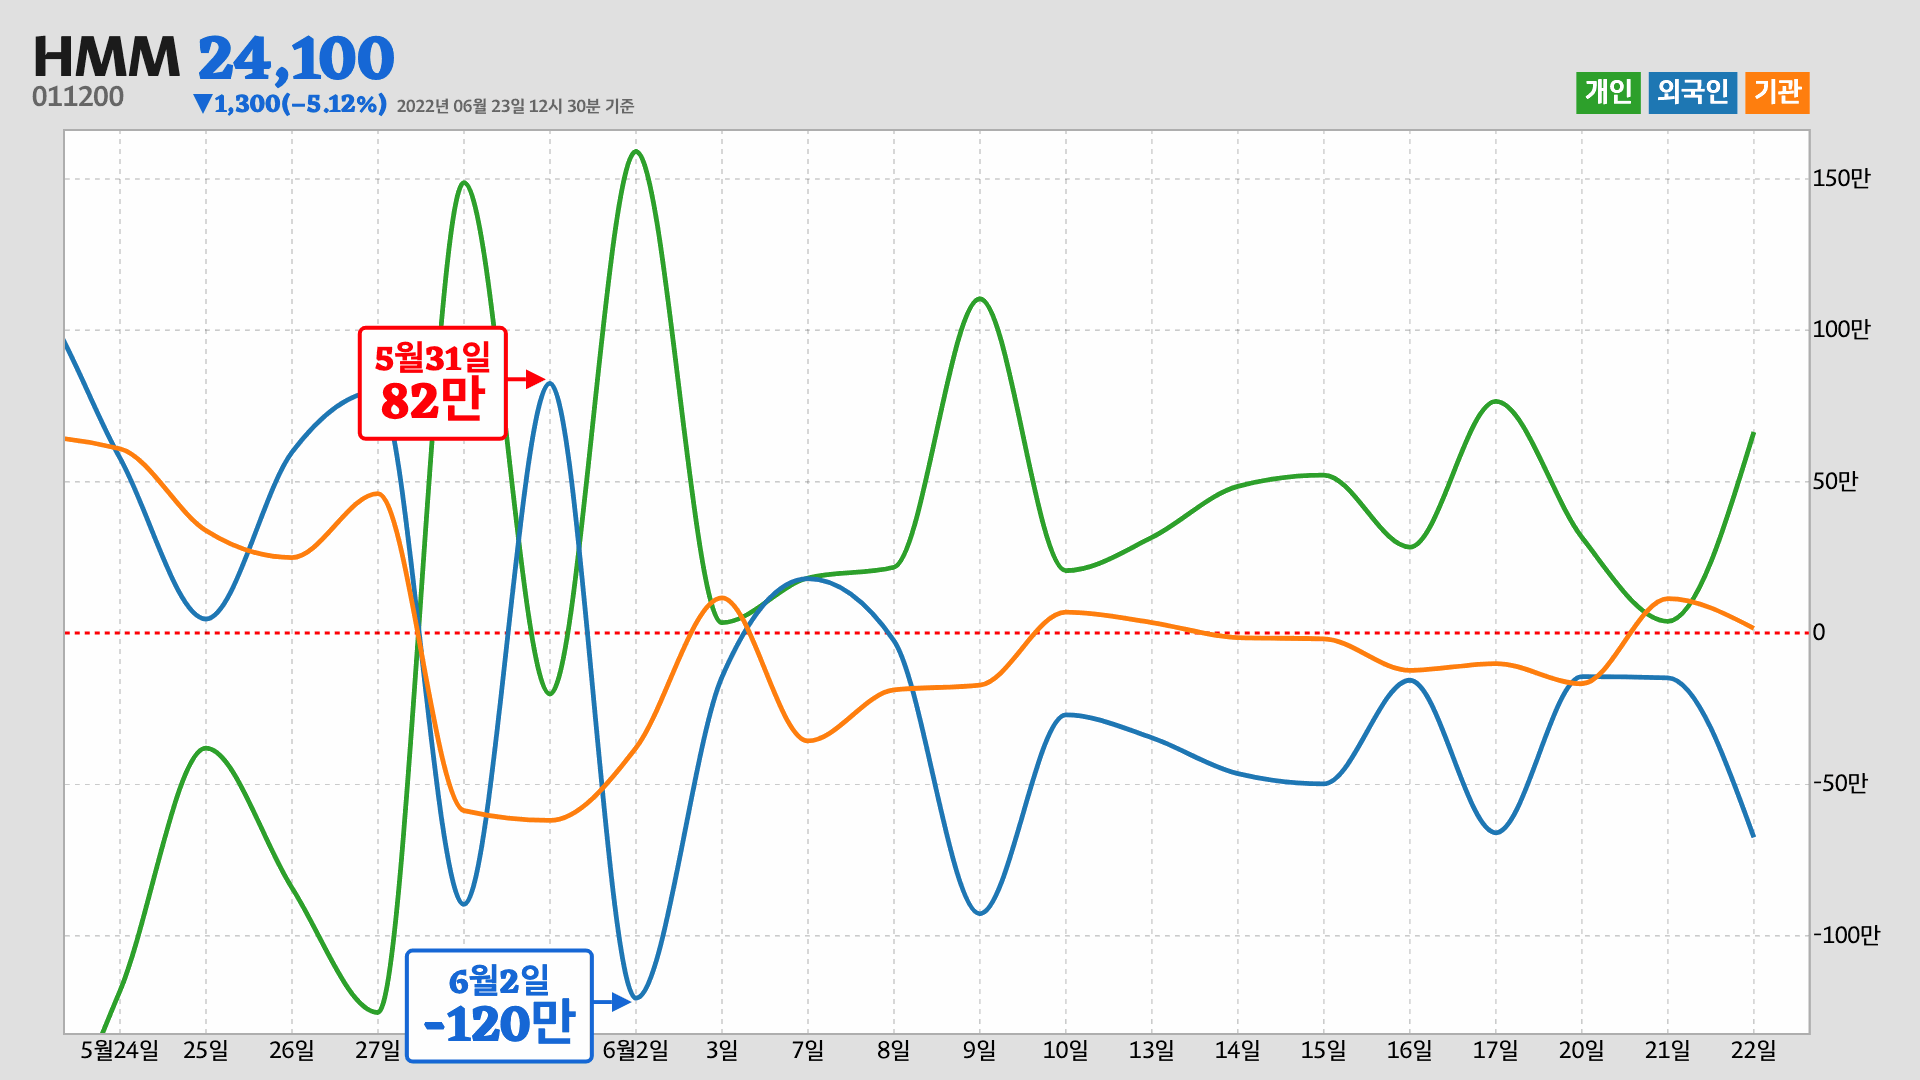Click the 24,100 current price figure

point(296,58)
